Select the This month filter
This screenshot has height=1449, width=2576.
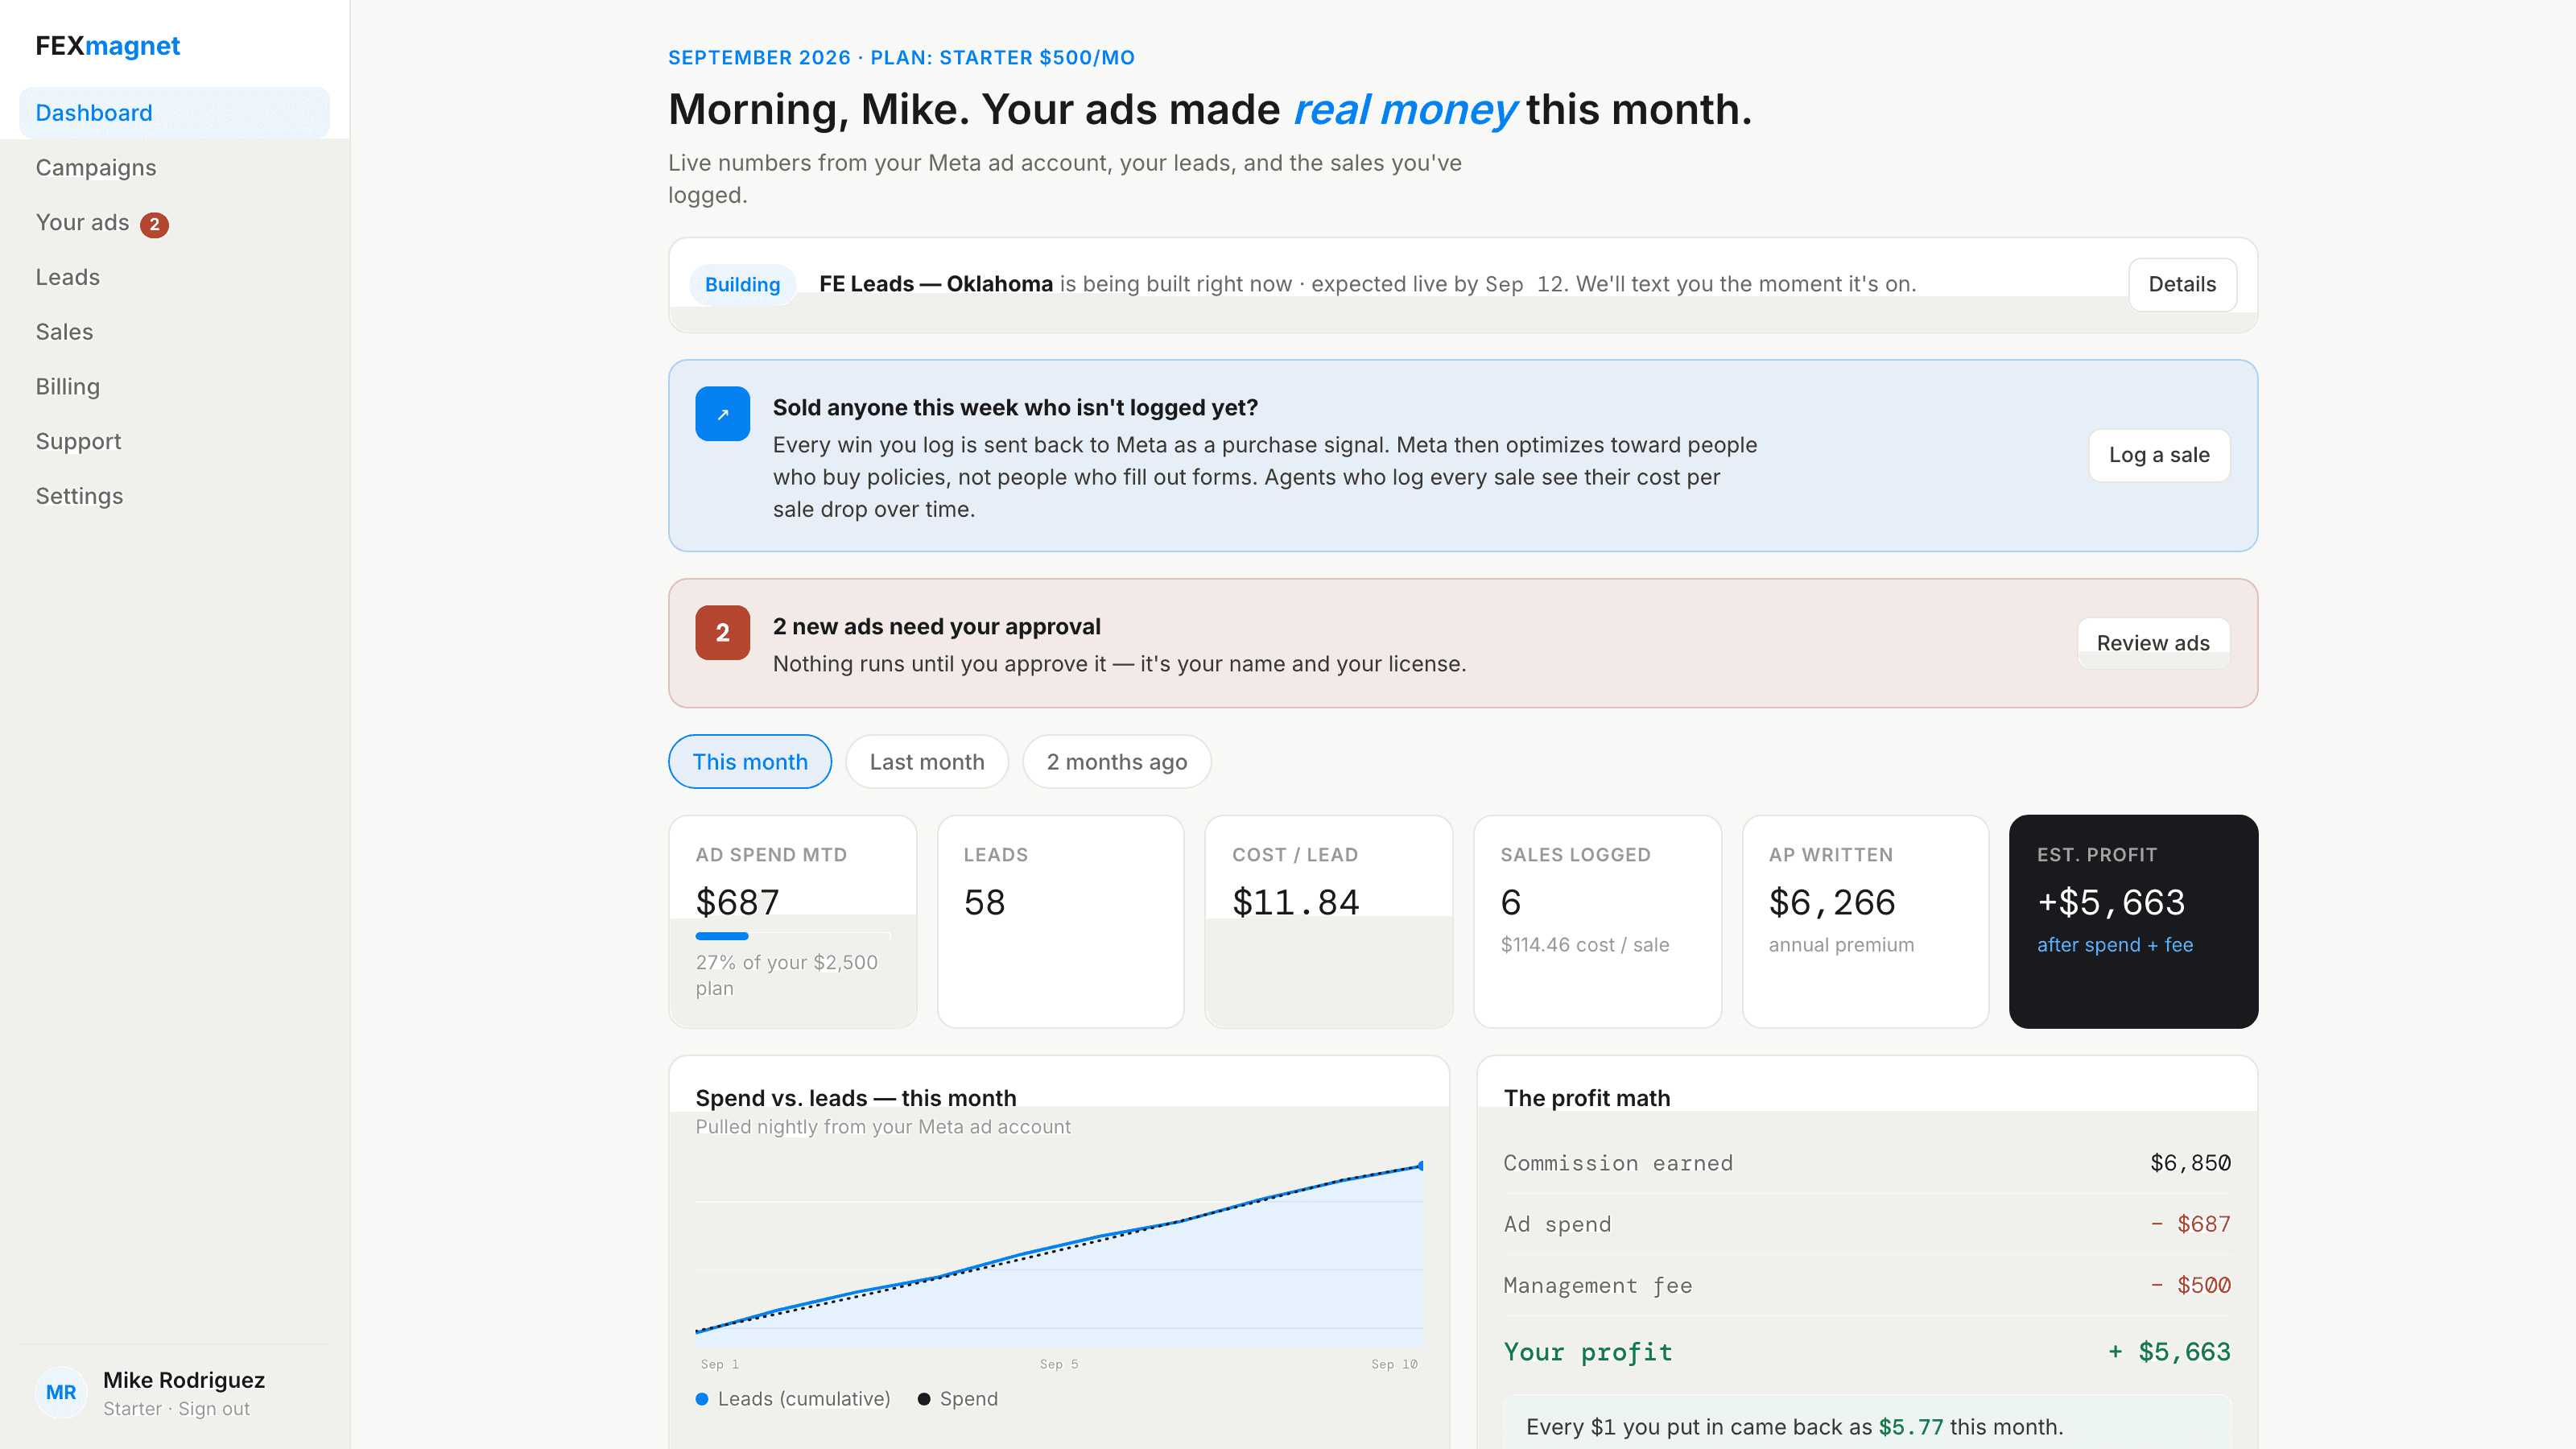point(750,762)
